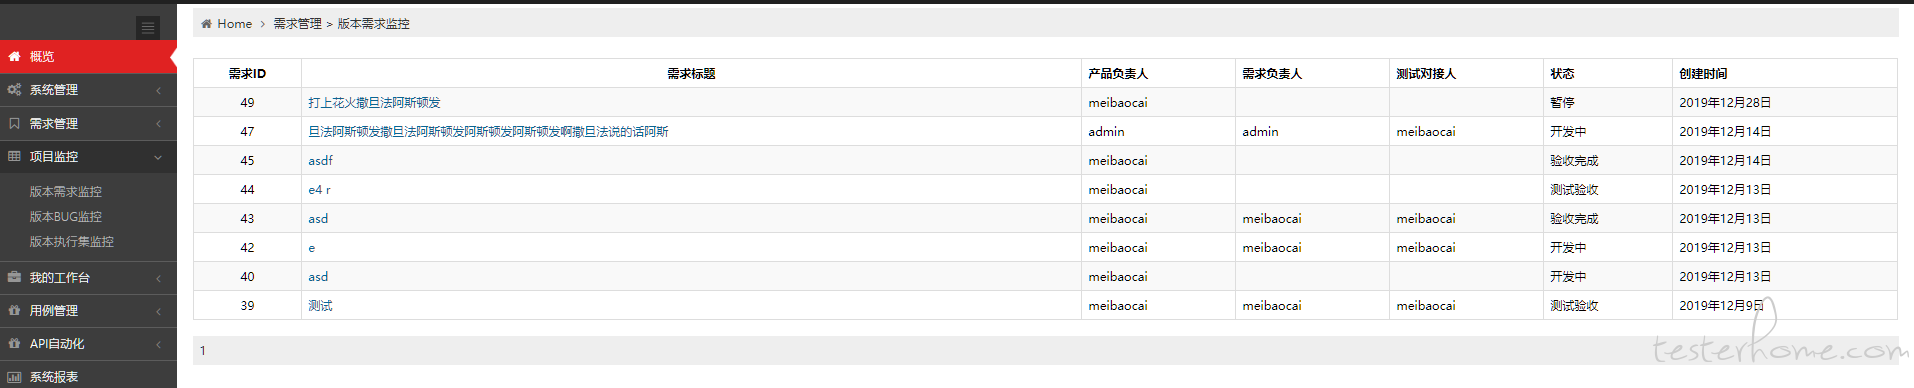Open the 版本需求监控 submenu item
This screenshot has width=1914, height=388.
click(x=65, y=192)
